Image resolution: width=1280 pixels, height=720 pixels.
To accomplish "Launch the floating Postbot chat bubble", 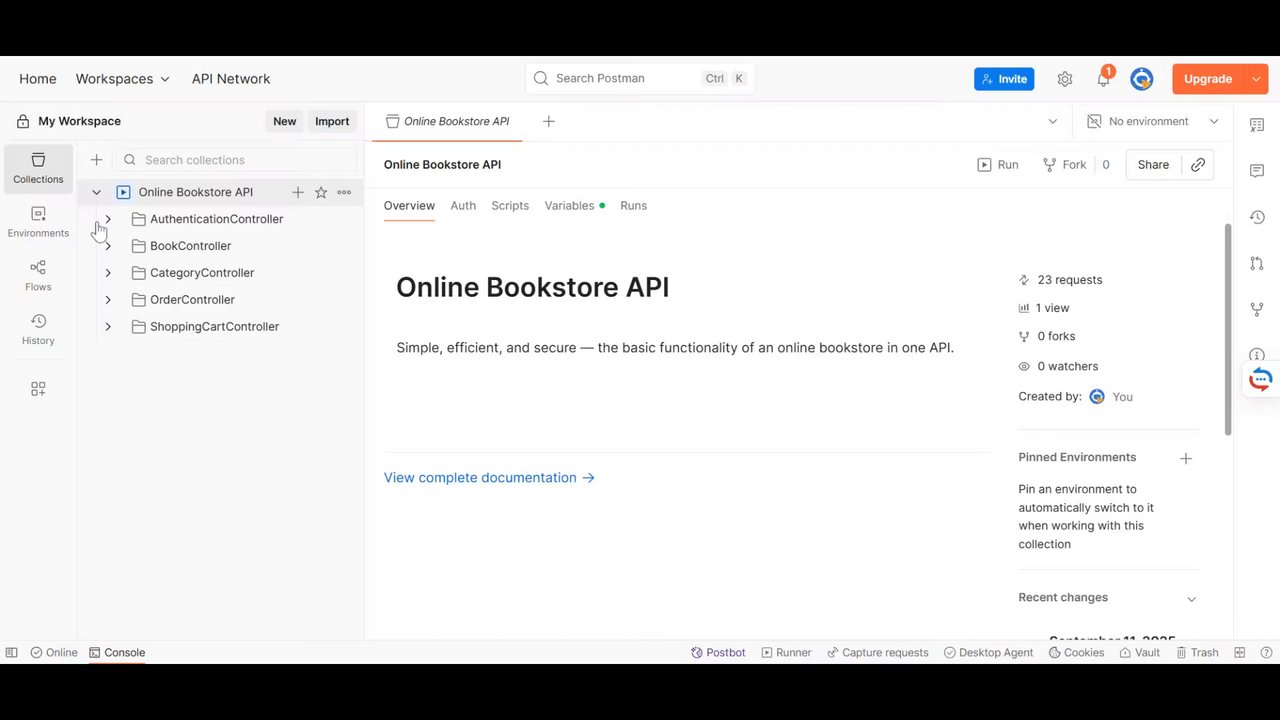I will [1261, 379].
